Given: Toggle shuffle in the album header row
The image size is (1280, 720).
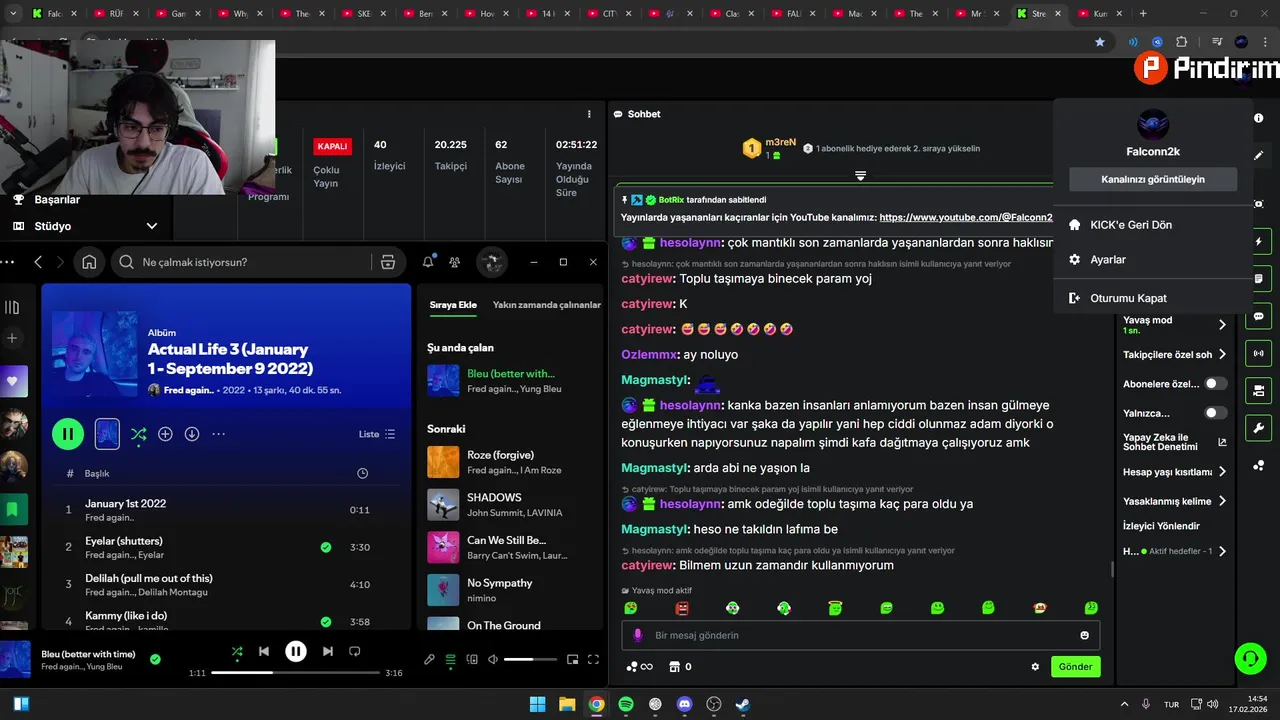Looking at the screenshot, I should [138, 434].
